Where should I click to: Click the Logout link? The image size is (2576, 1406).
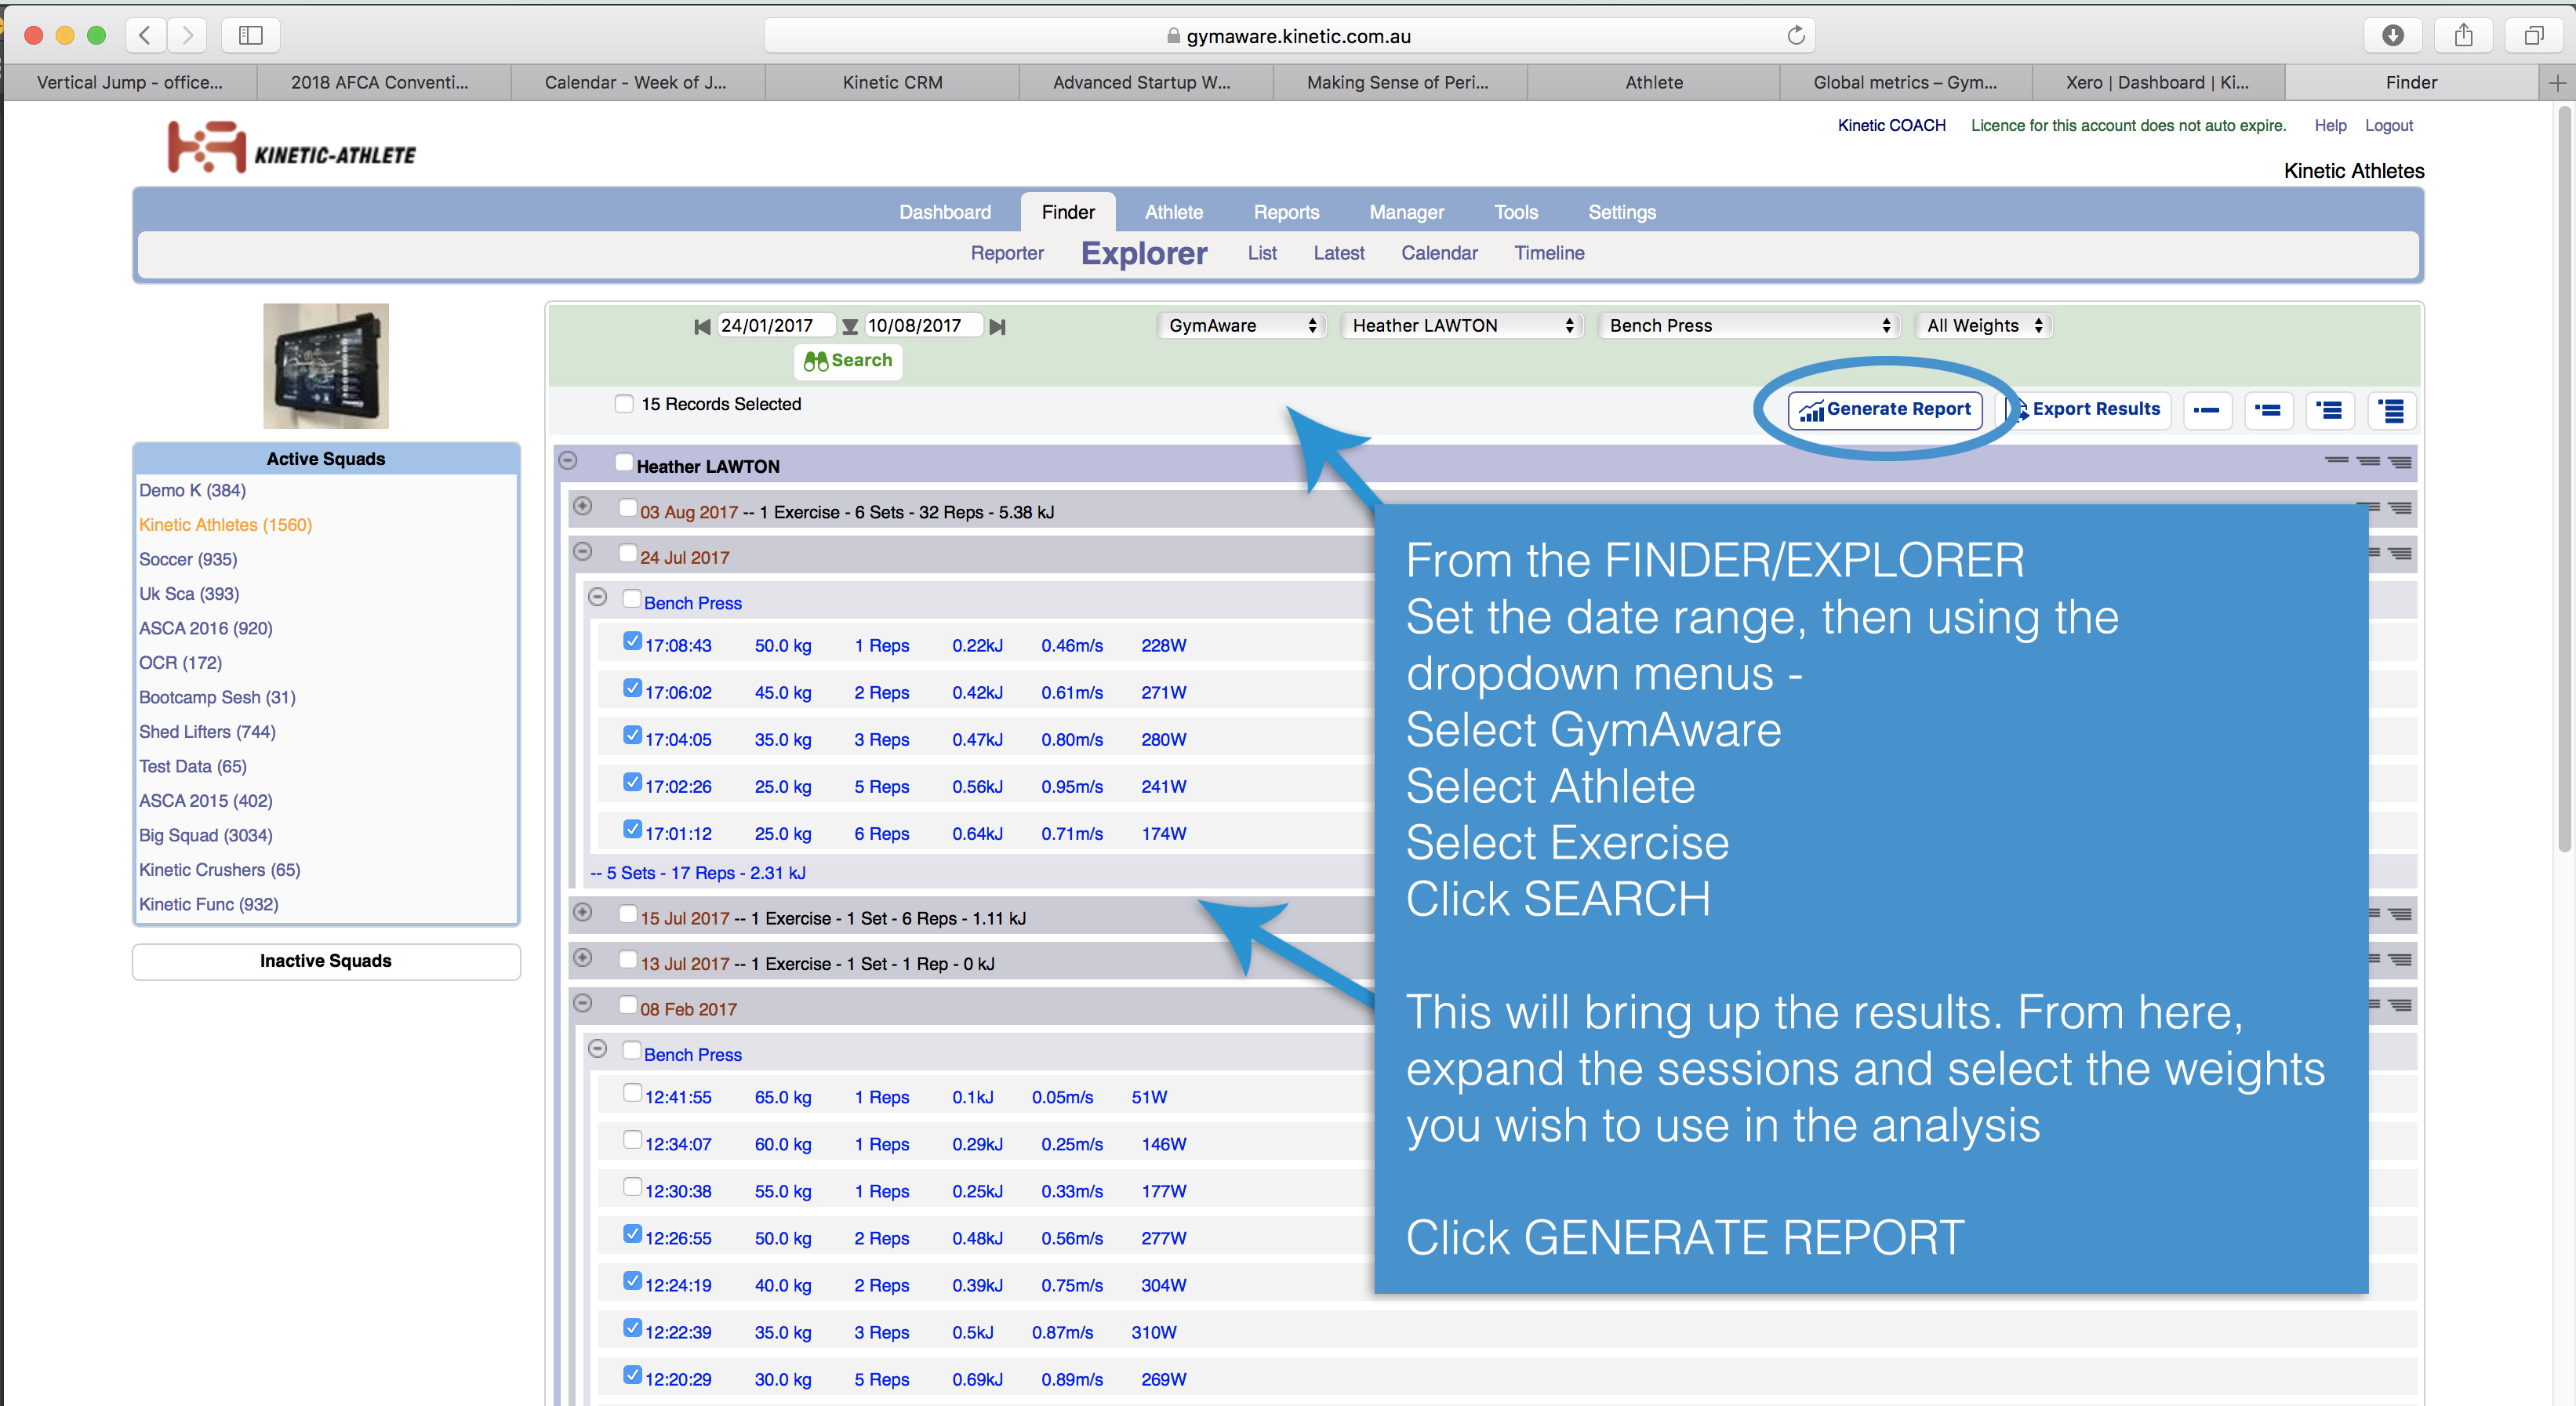click(2388, 126)
